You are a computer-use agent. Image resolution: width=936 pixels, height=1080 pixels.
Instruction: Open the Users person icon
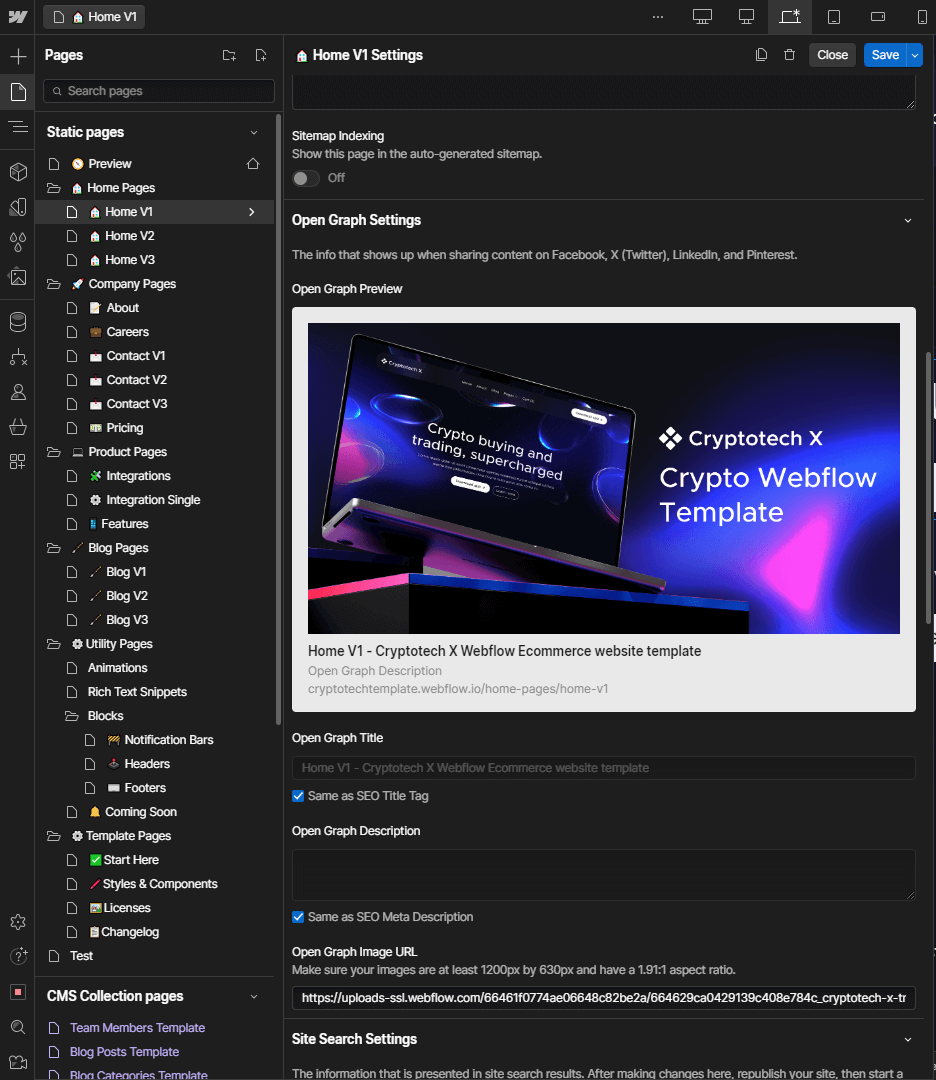[x=18, y=392]
